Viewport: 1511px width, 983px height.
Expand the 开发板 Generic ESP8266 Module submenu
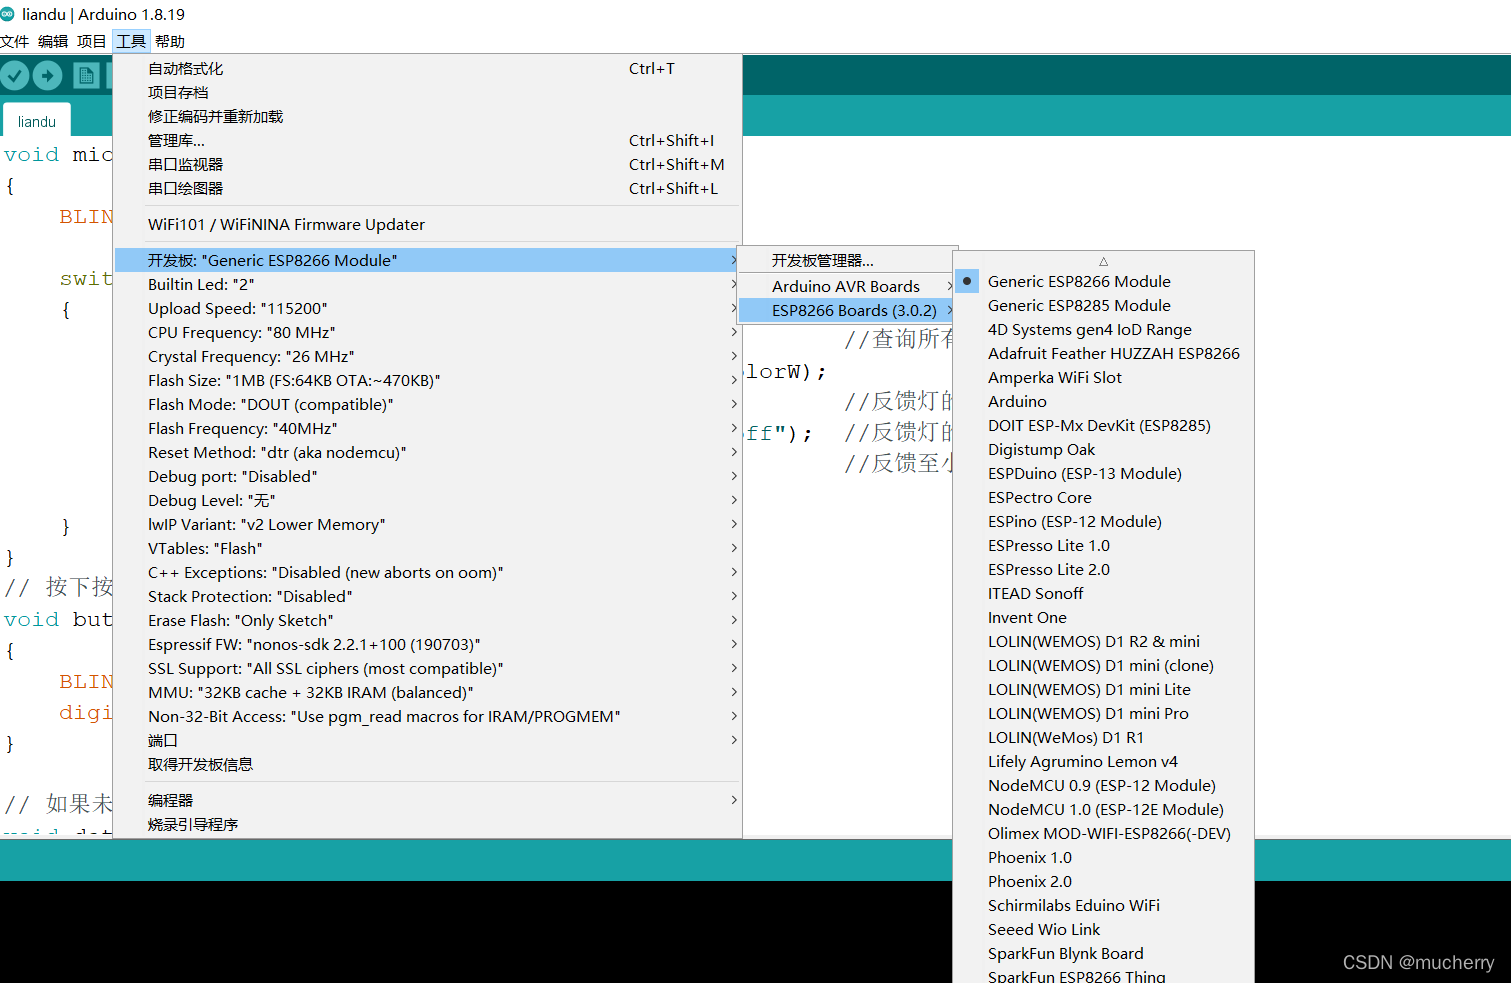428,260
